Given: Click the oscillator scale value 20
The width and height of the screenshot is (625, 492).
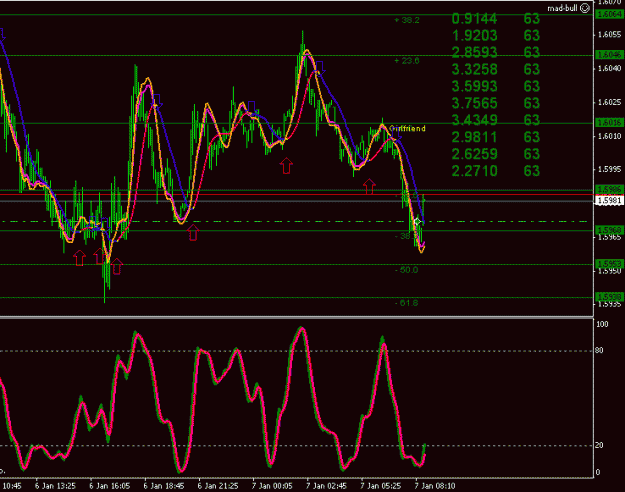Looking at the screenshot, I should tap(599, 445).
